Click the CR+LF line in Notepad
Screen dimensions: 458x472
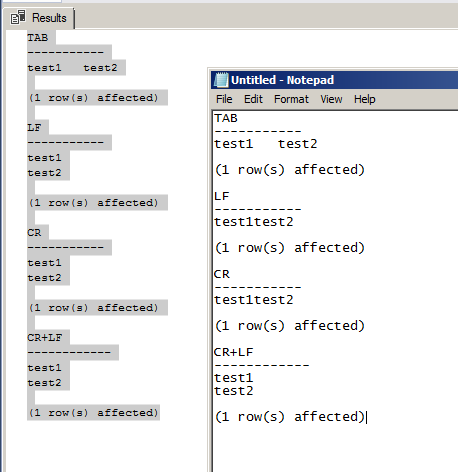234,352
